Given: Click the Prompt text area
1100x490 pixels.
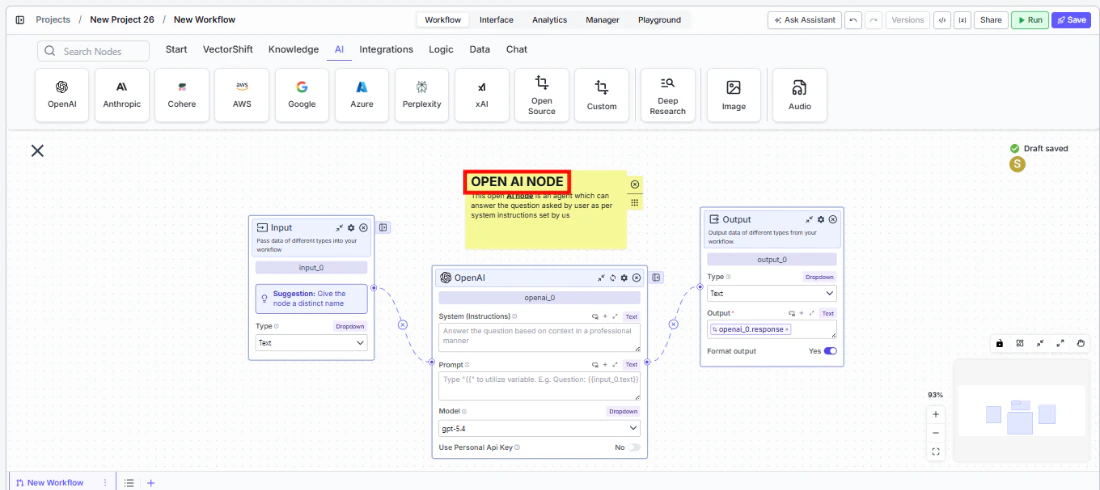Looking at the screenshot, I should (x=539, y=386).
